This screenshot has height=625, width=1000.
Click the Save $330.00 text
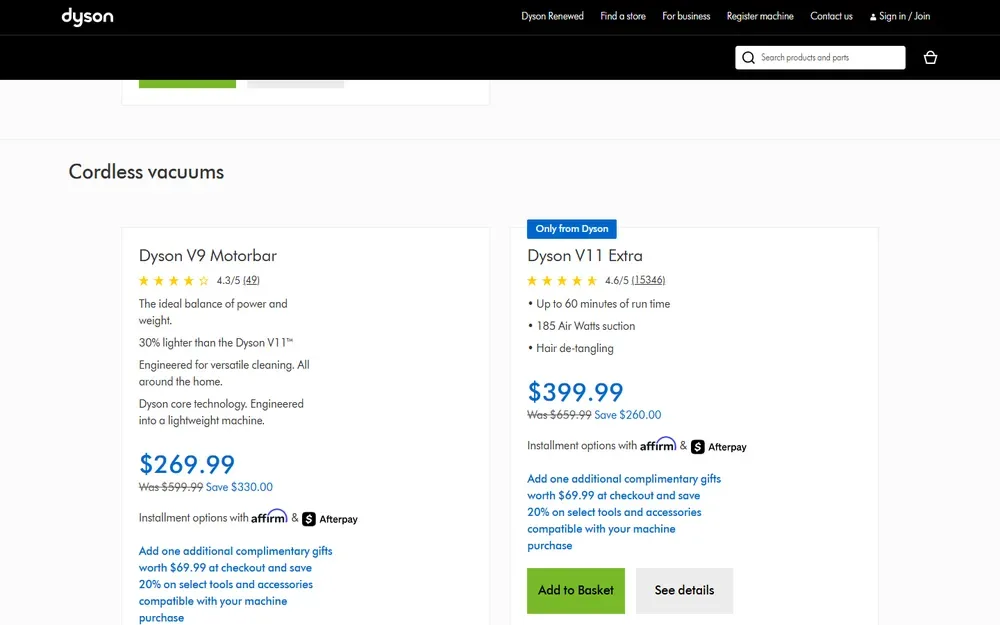(x=239, y=487)
